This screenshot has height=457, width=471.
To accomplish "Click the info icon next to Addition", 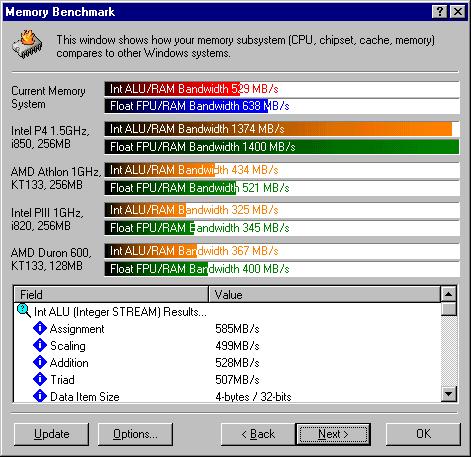I will point(40,362).
